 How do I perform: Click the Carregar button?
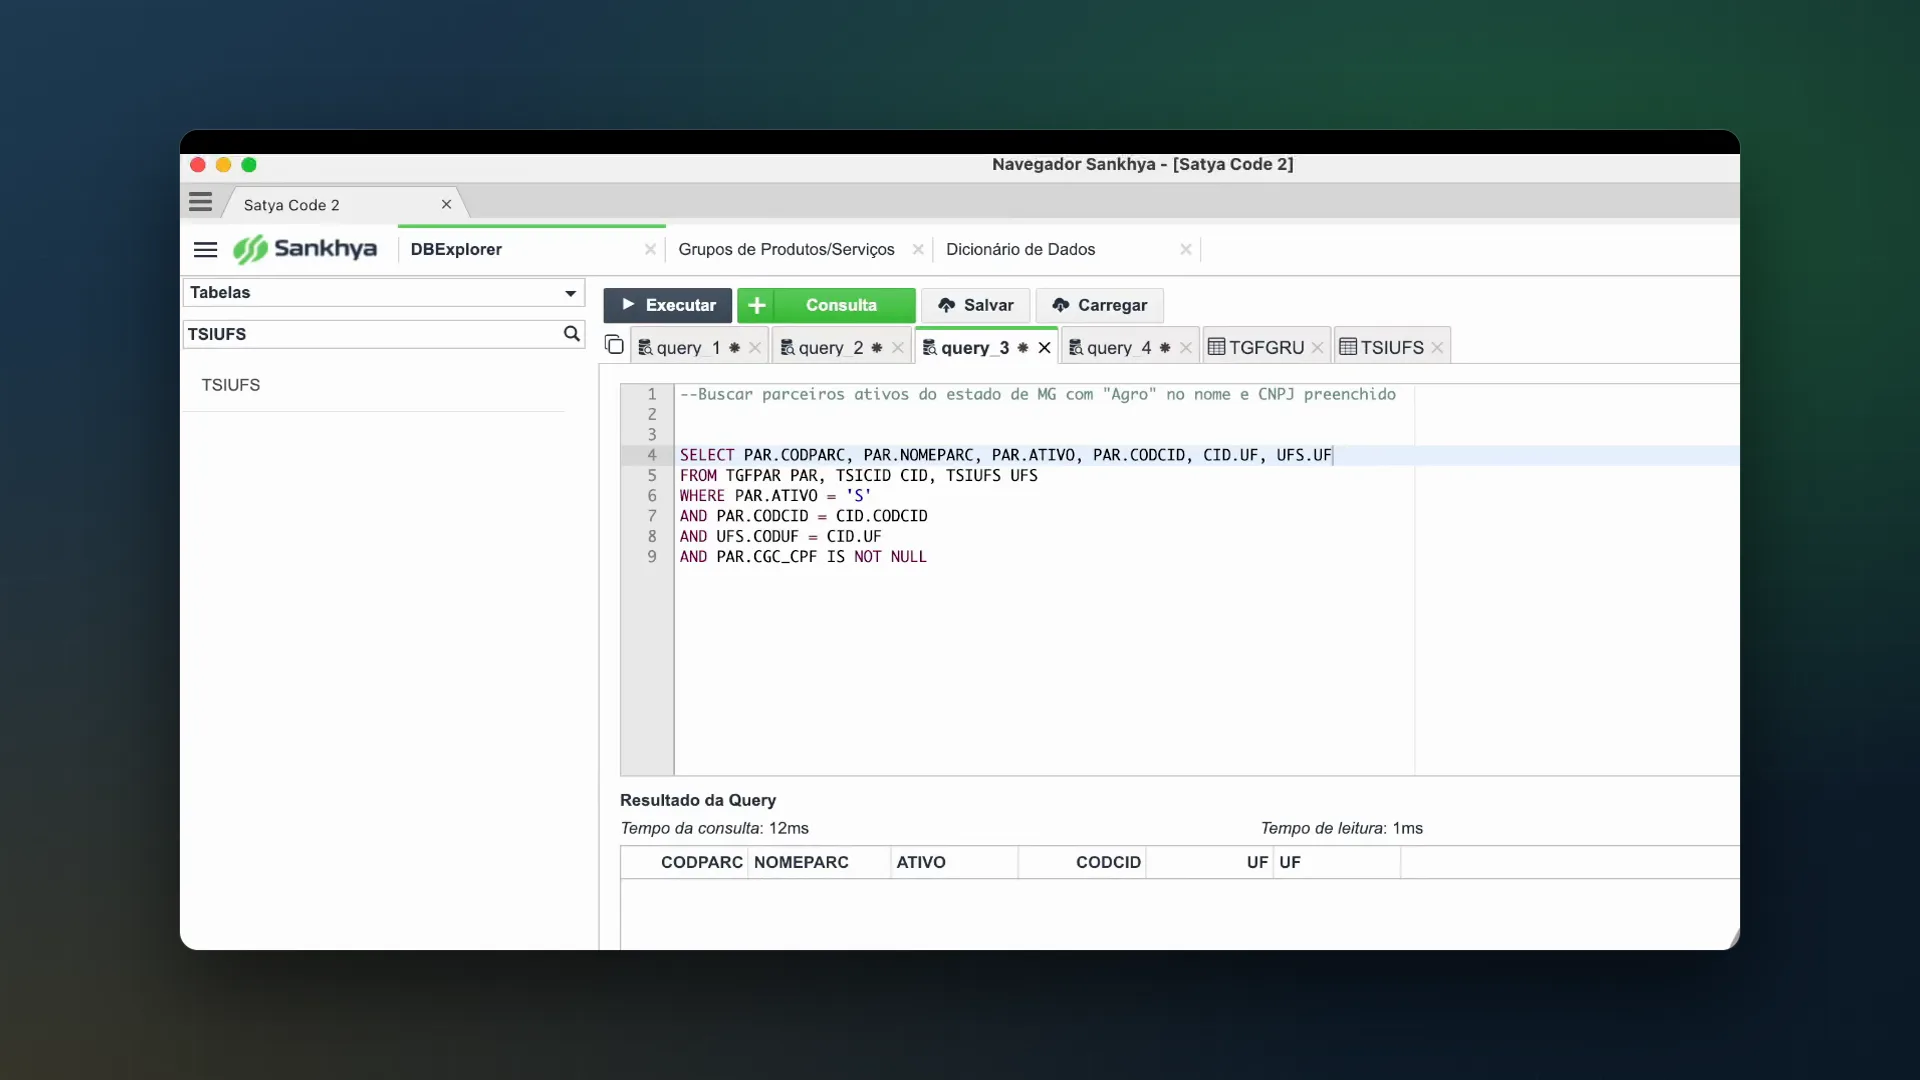(1099, 305)
